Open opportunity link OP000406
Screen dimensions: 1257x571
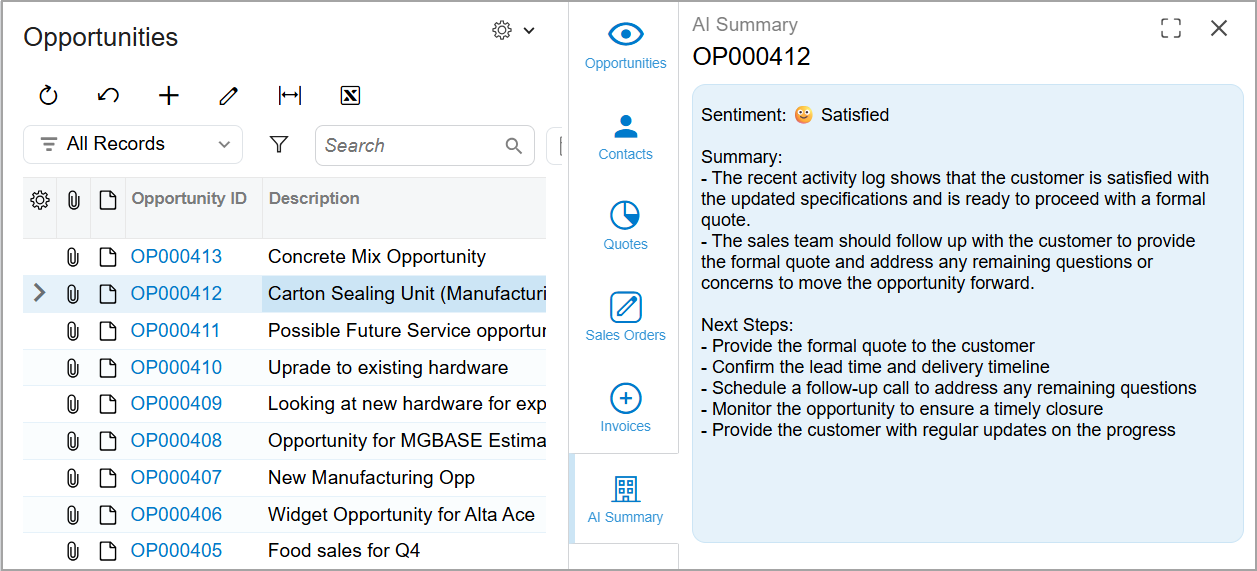tap(176, 515)
